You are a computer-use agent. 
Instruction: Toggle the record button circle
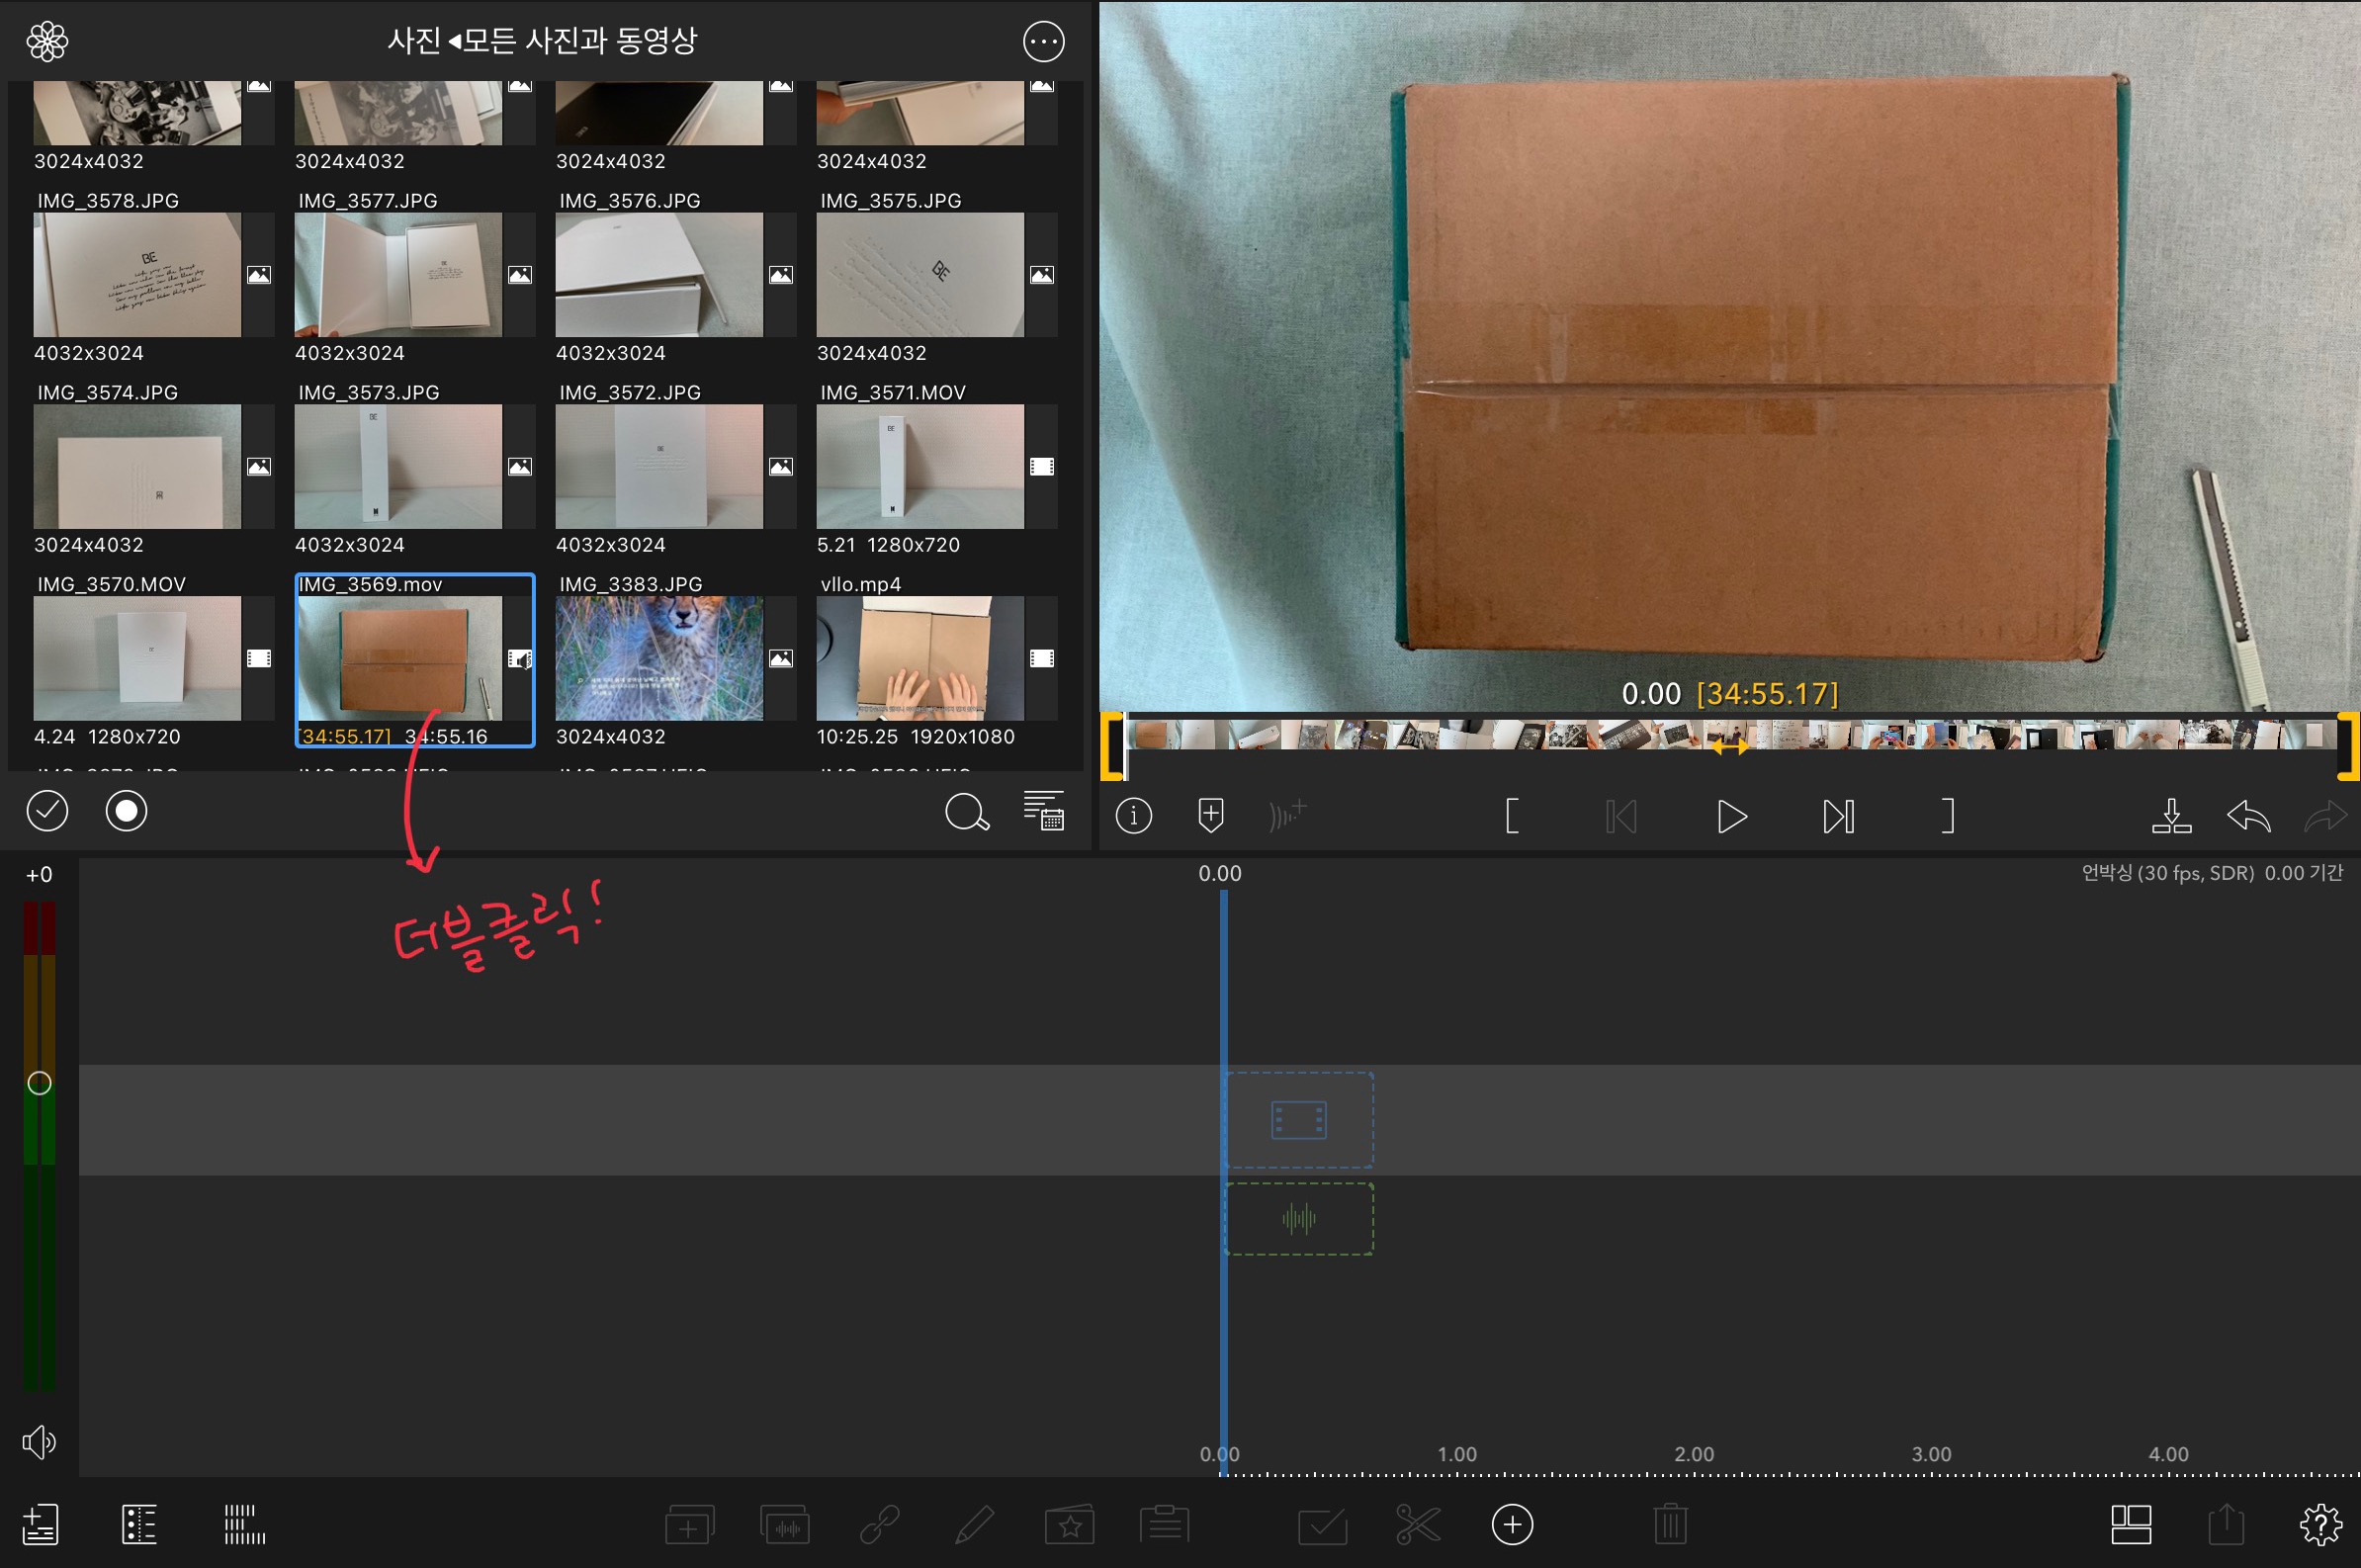coord(126,811)
